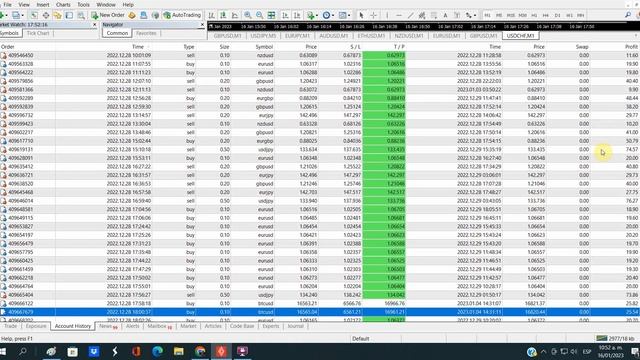
Task: Open the Favorites tab in Navigator
Action: coord(146,33)
